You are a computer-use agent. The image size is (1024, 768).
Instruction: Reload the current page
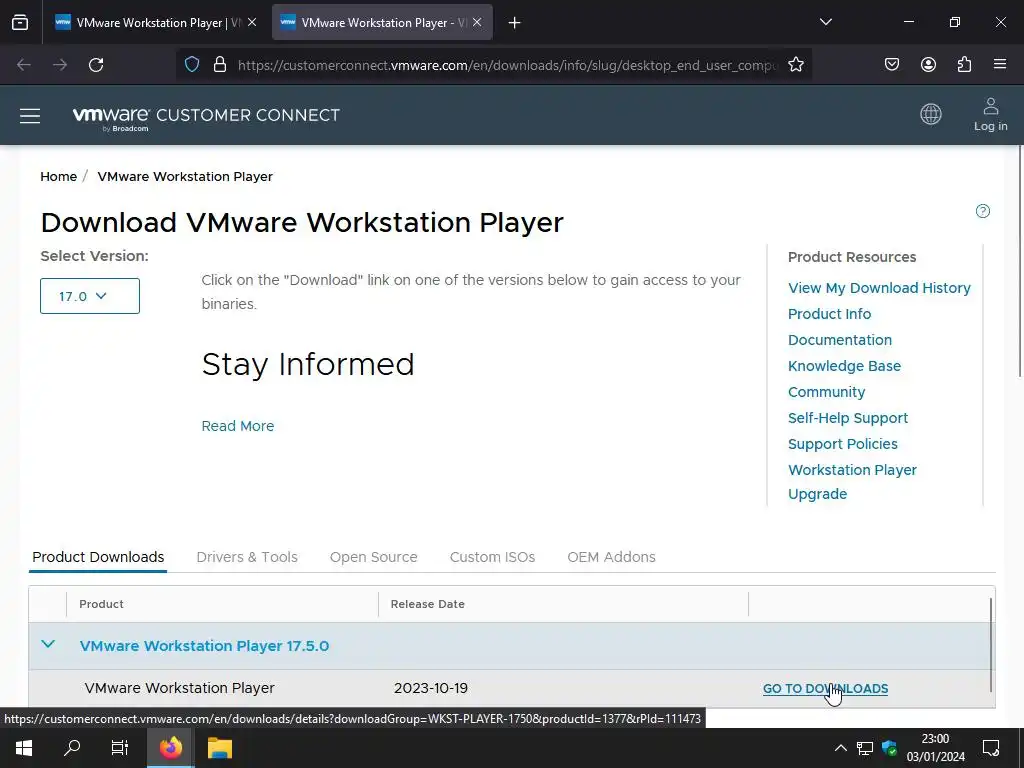(x=96, y=65)
